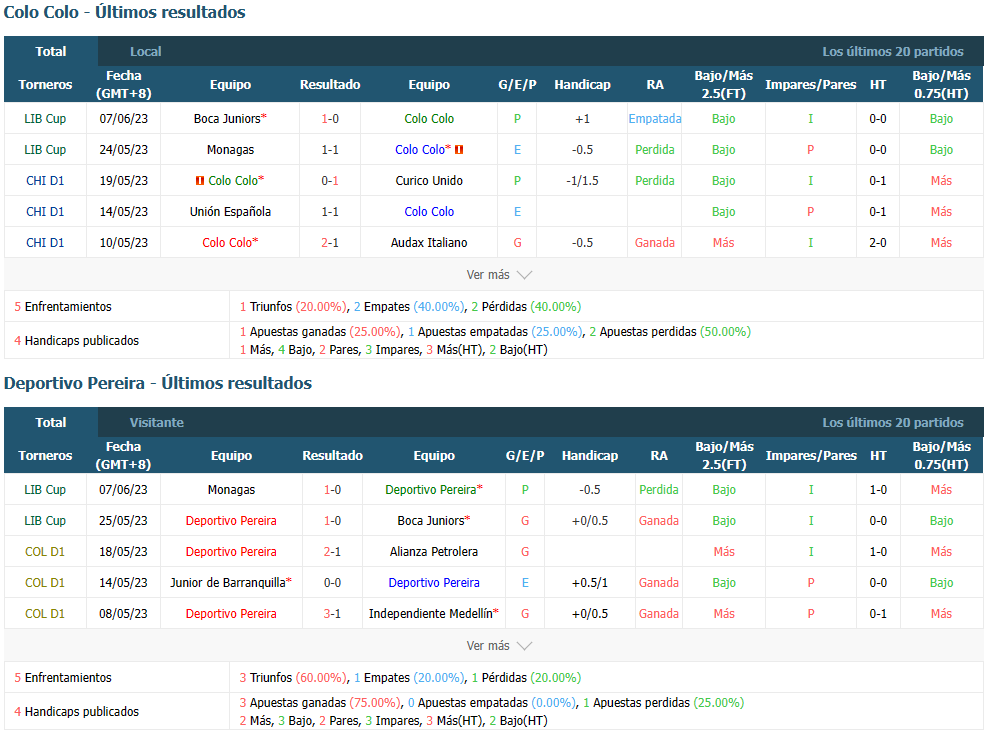Click Deportivo Pereira in the Alianza Petrolera row
Screen dimensions: 988x735
click(x=231, y=552)
